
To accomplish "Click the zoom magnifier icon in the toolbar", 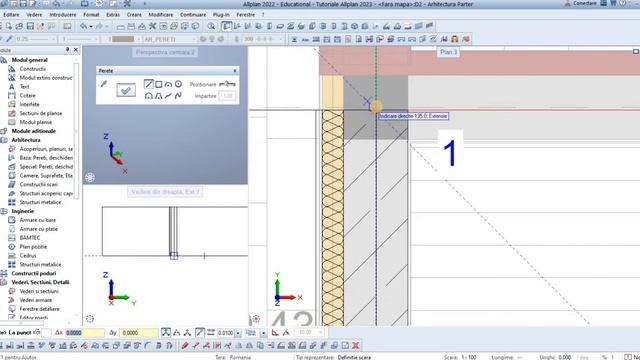I will click(x=211, y=27).
